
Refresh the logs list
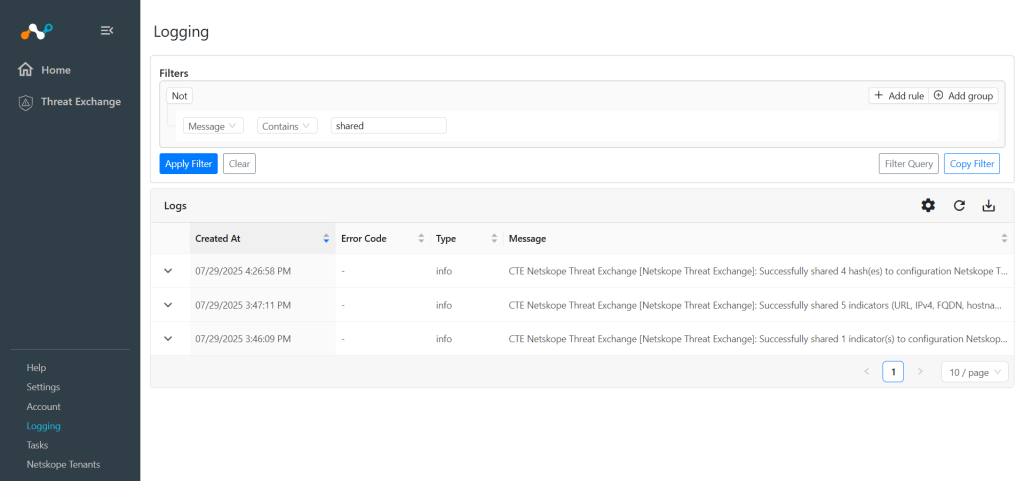pyautogui.click(x=959, y=206)
